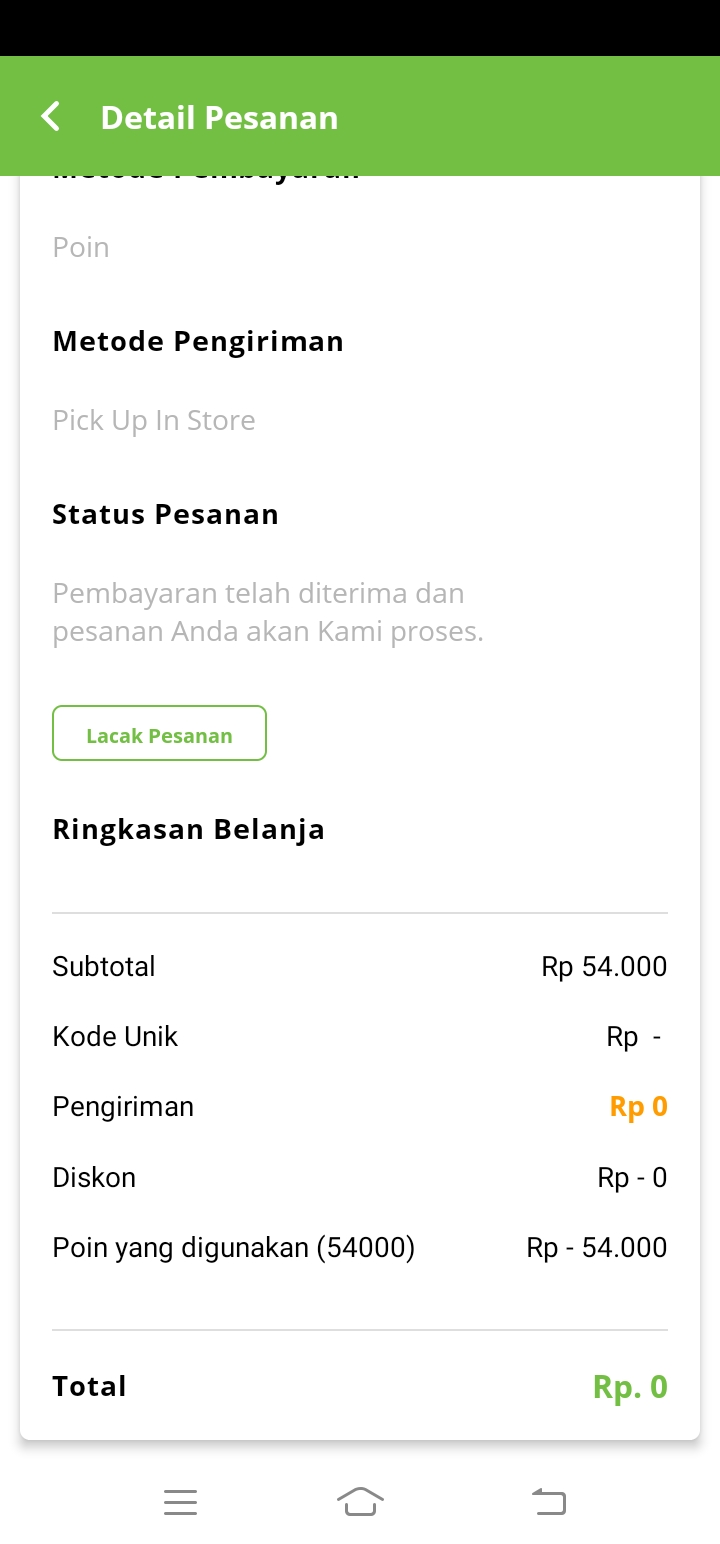Select the Pick Up In Store text
Screen dimensions: 720x1544
coord(154,420)
